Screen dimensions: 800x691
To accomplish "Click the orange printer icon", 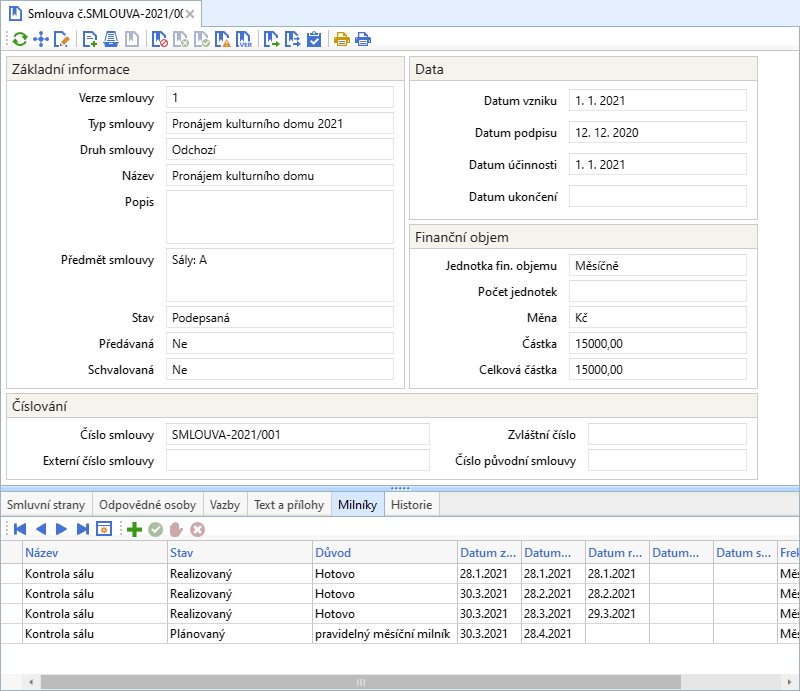I will click(x=342, y=40).
